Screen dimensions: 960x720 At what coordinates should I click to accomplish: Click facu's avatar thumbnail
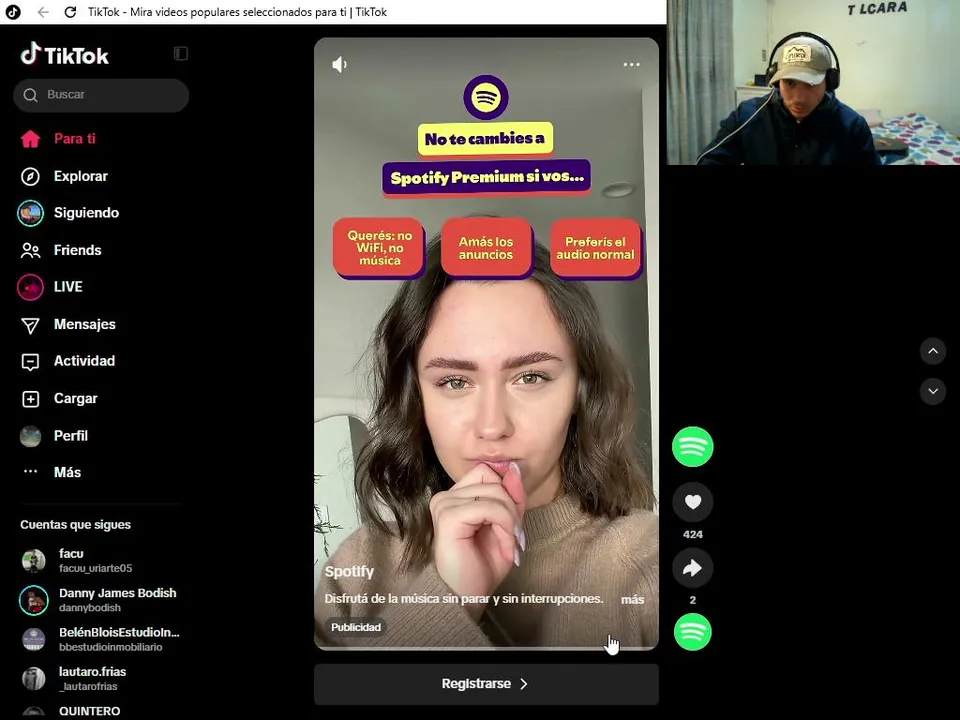coord(34,560)
